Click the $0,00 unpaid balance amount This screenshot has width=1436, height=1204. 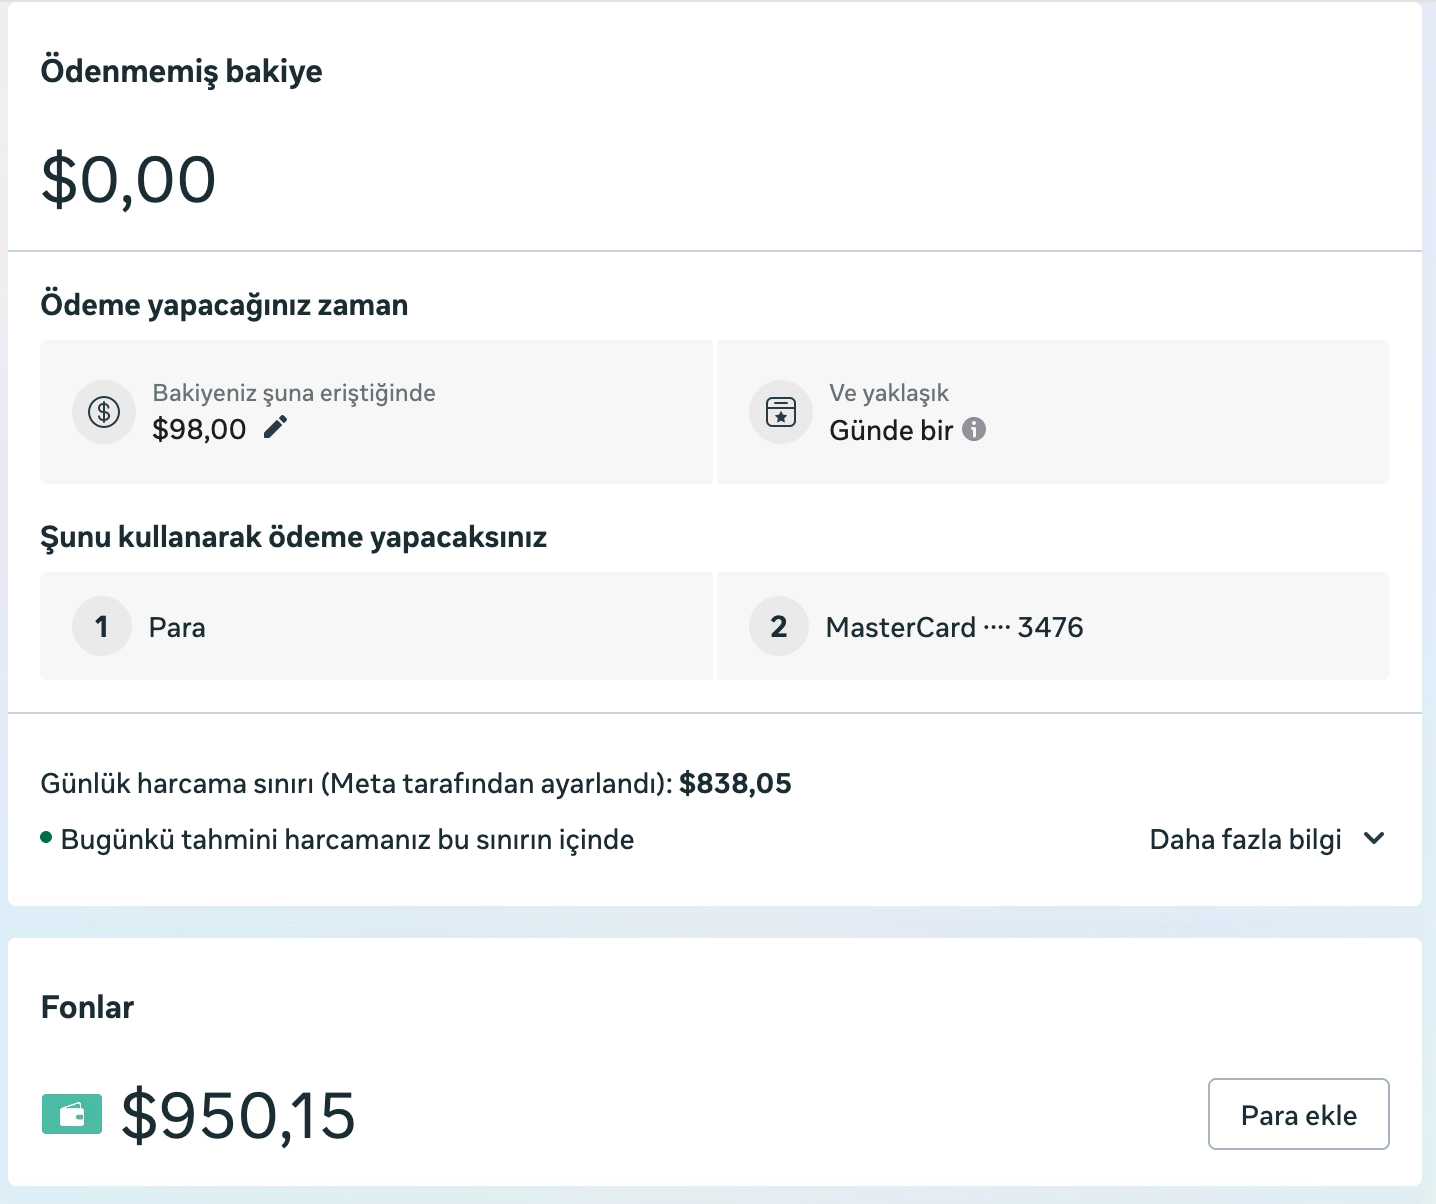128,180
